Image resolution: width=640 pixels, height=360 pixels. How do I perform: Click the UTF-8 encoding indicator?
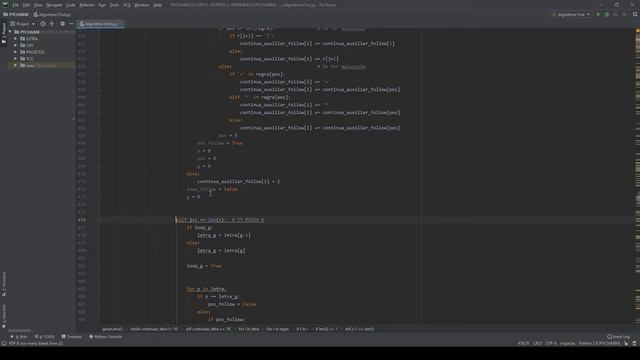coord(551,344)
